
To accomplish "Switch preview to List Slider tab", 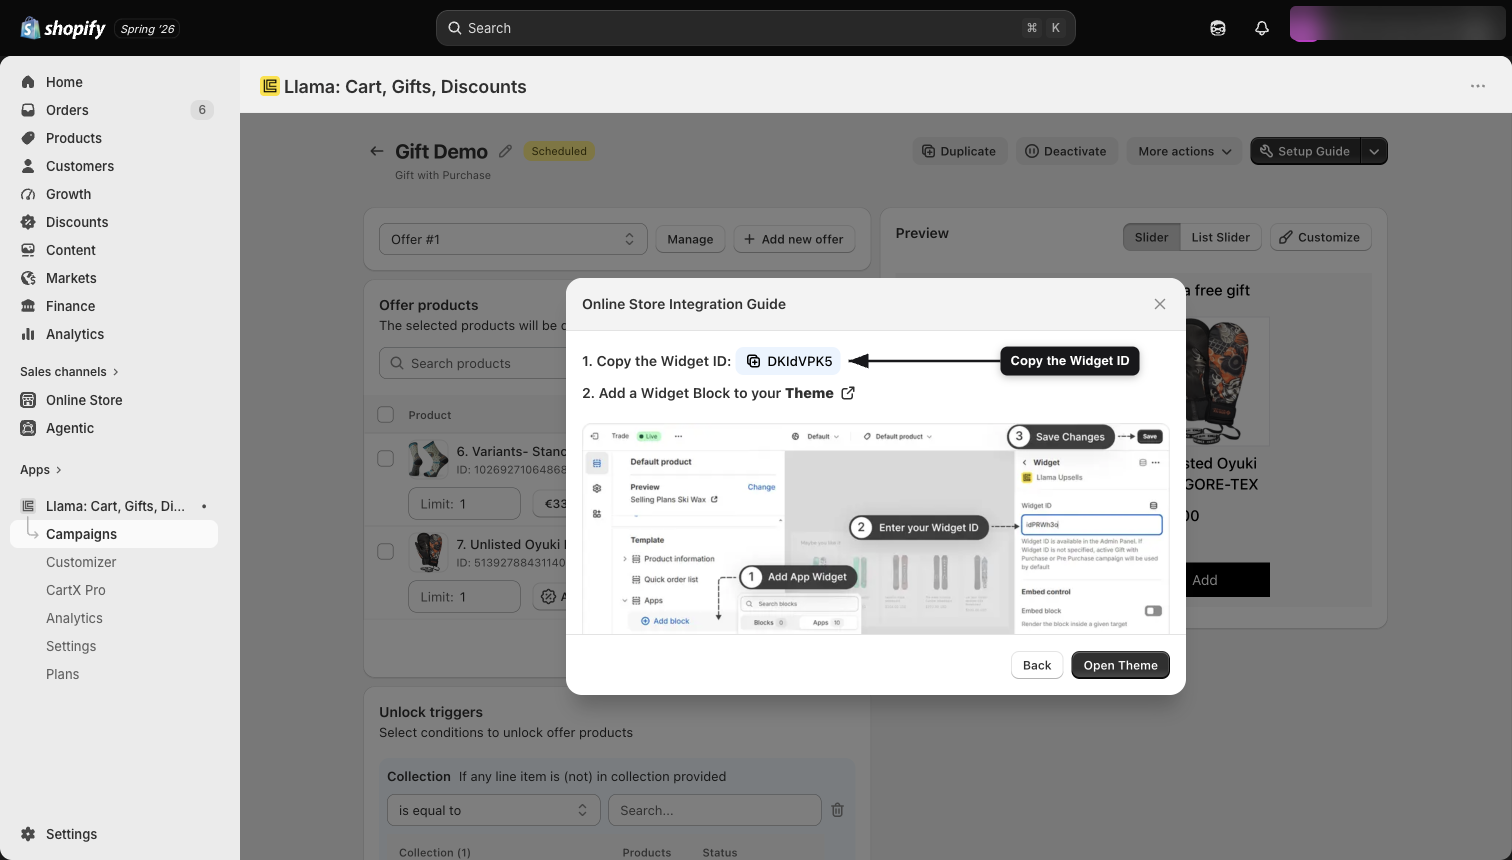I will [1220, 237].
